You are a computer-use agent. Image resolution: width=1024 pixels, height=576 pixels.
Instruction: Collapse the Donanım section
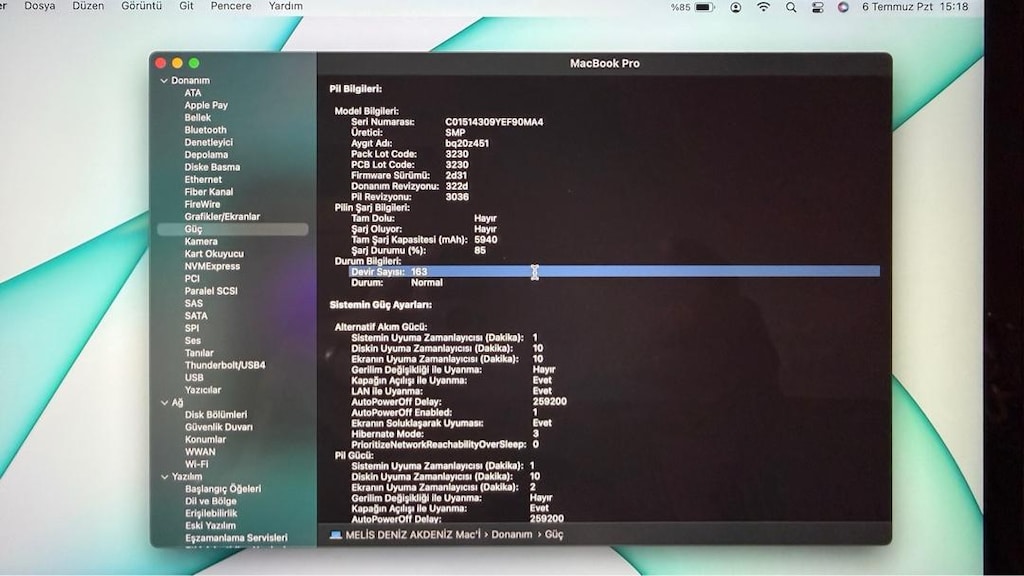[164, 80]
